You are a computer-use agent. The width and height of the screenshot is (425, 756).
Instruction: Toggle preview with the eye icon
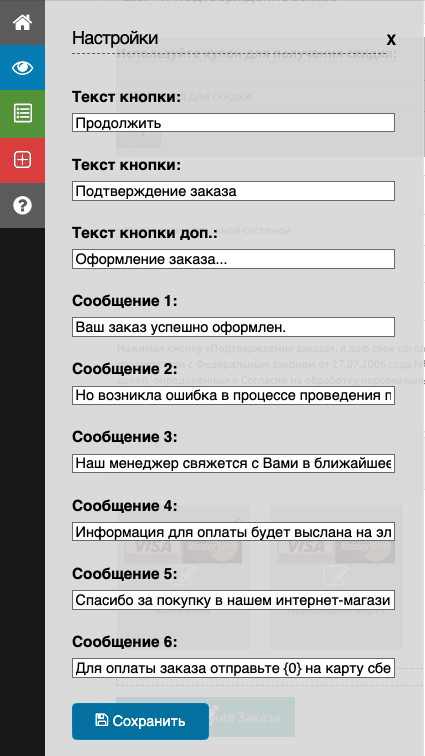[x=22, y=68]
